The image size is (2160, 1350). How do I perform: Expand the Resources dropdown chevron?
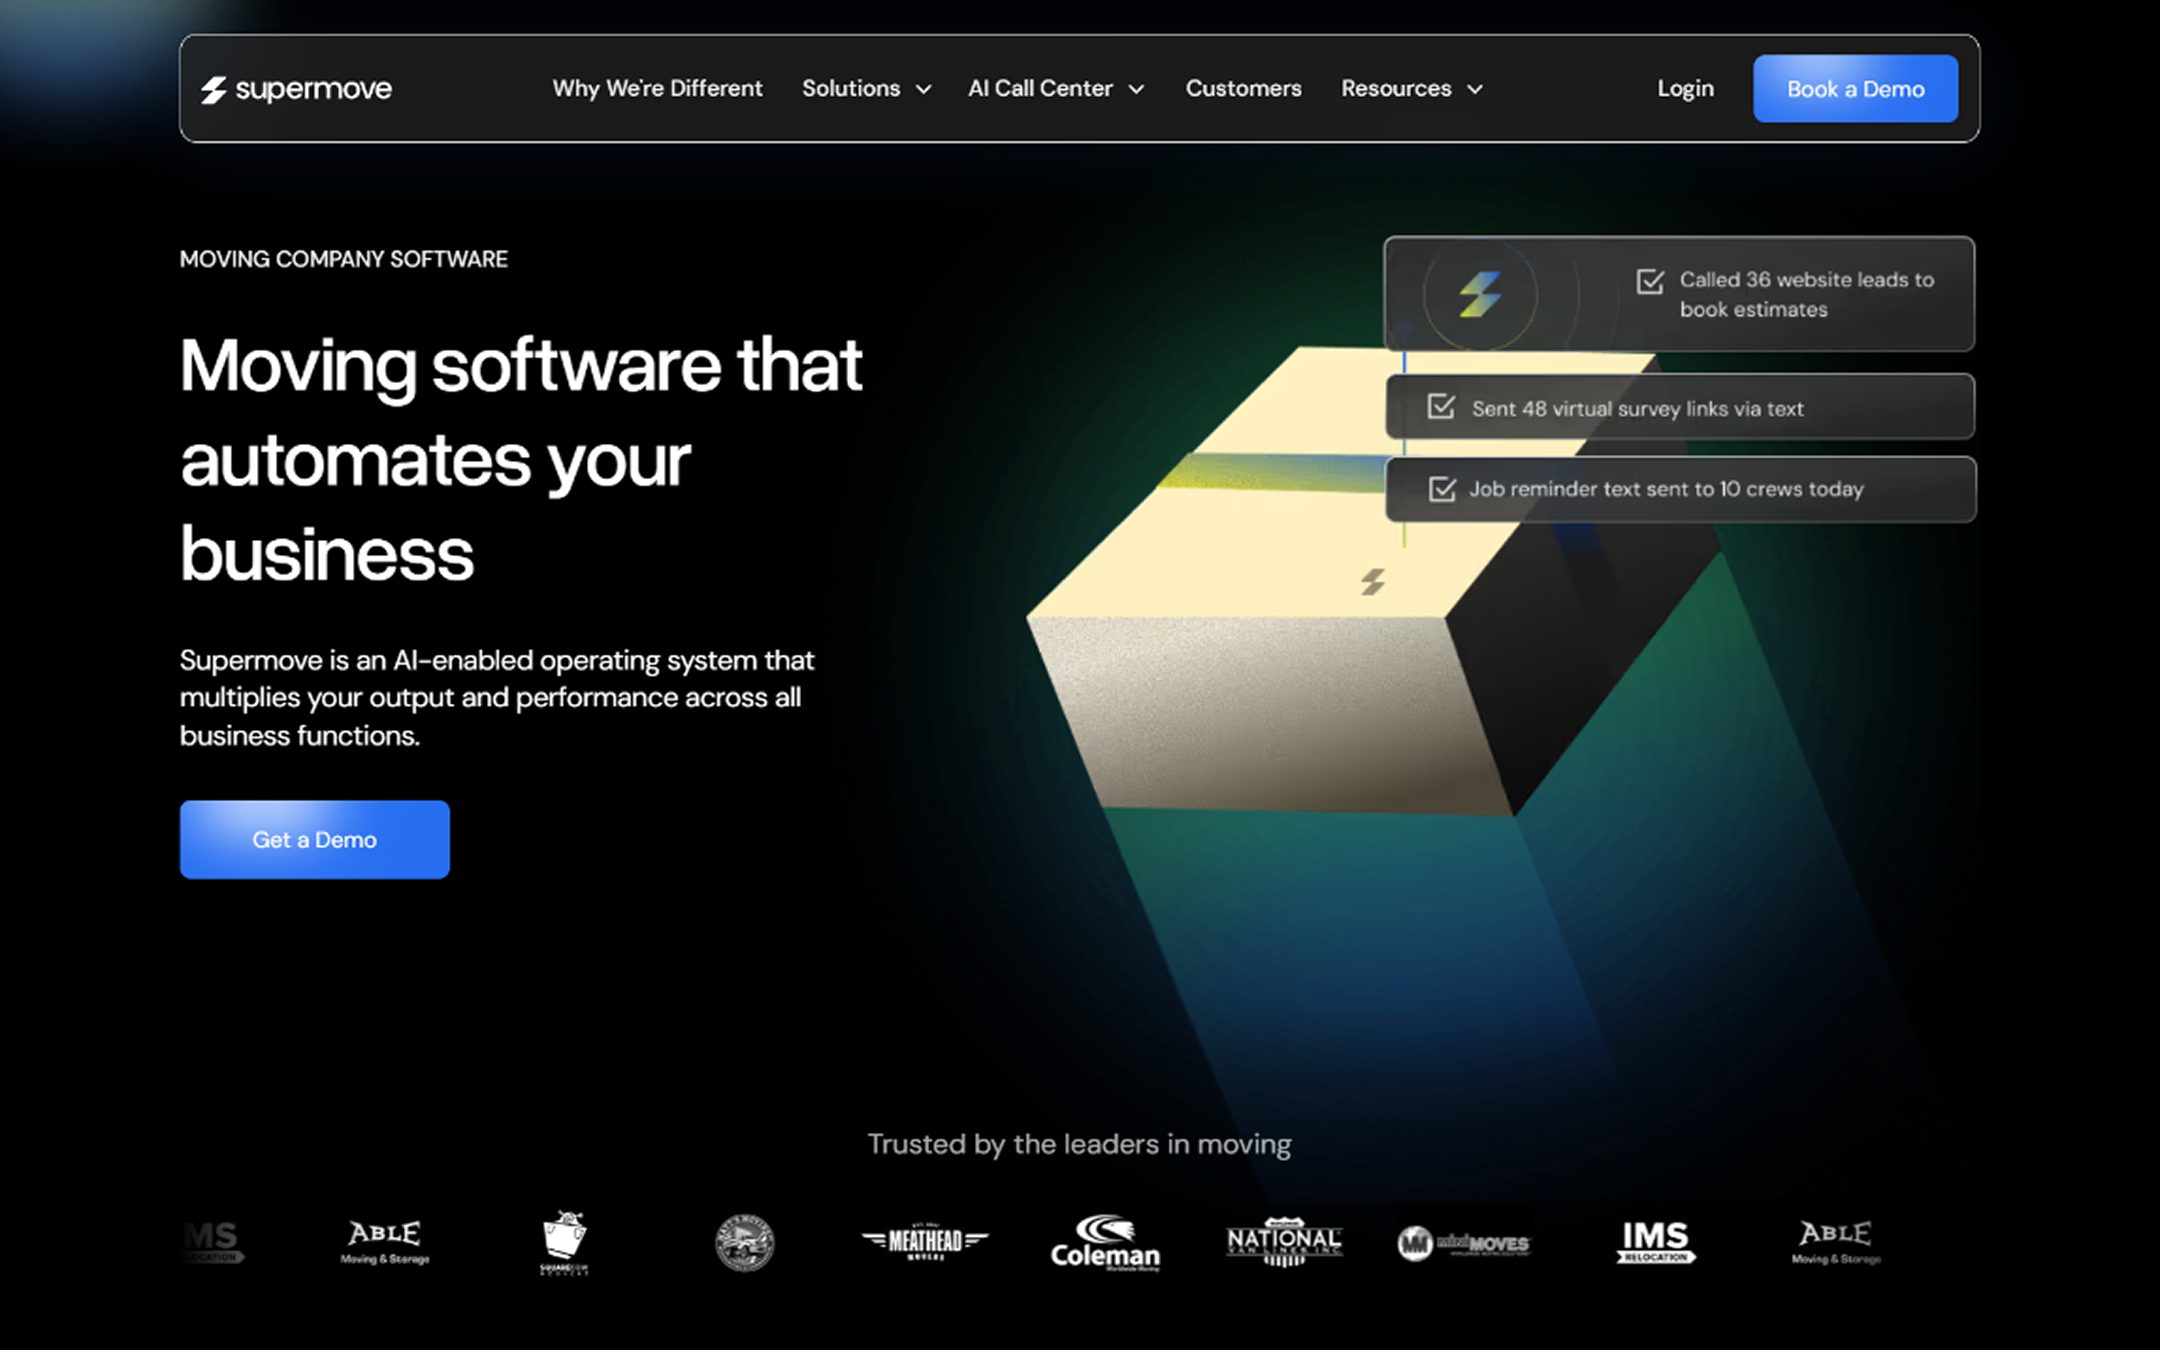[x=1475, y=90]
